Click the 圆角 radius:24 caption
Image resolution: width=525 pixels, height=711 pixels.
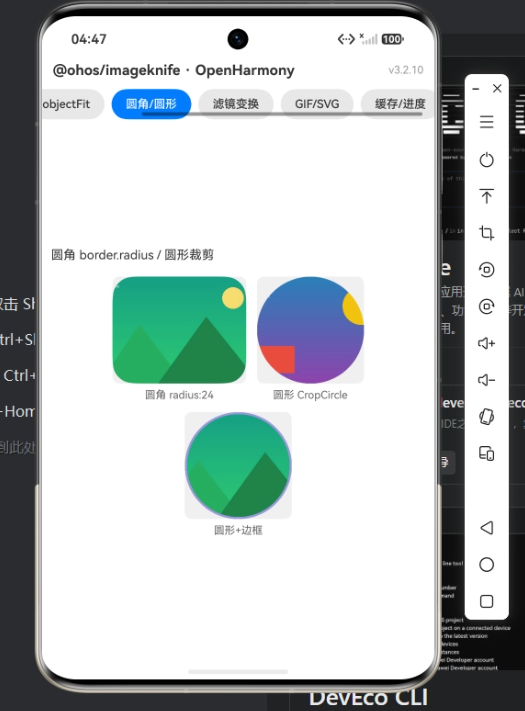coord(179,395)
